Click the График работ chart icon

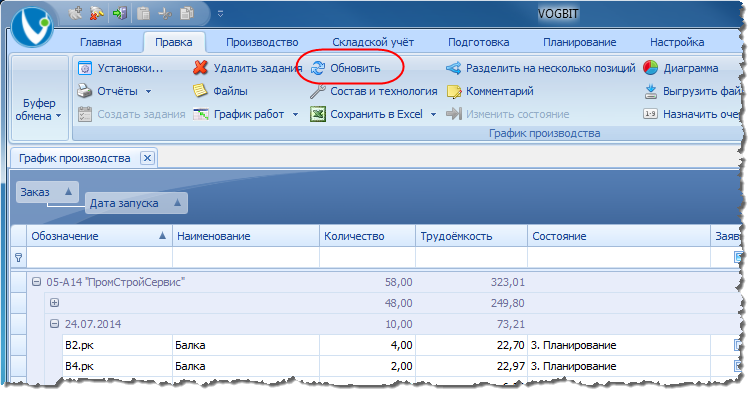pos(200,114)
